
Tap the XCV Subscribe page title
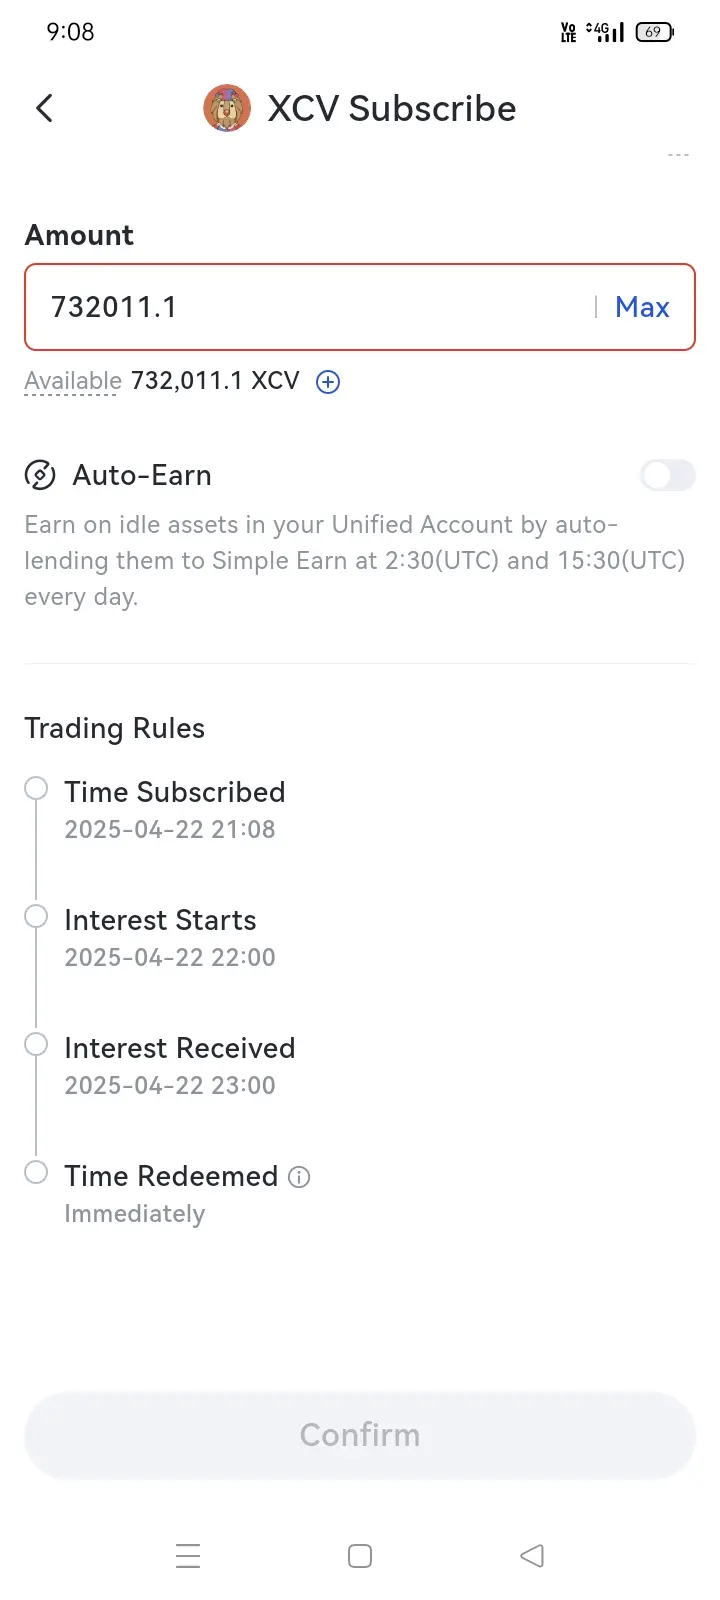click(x=392, y=108)
